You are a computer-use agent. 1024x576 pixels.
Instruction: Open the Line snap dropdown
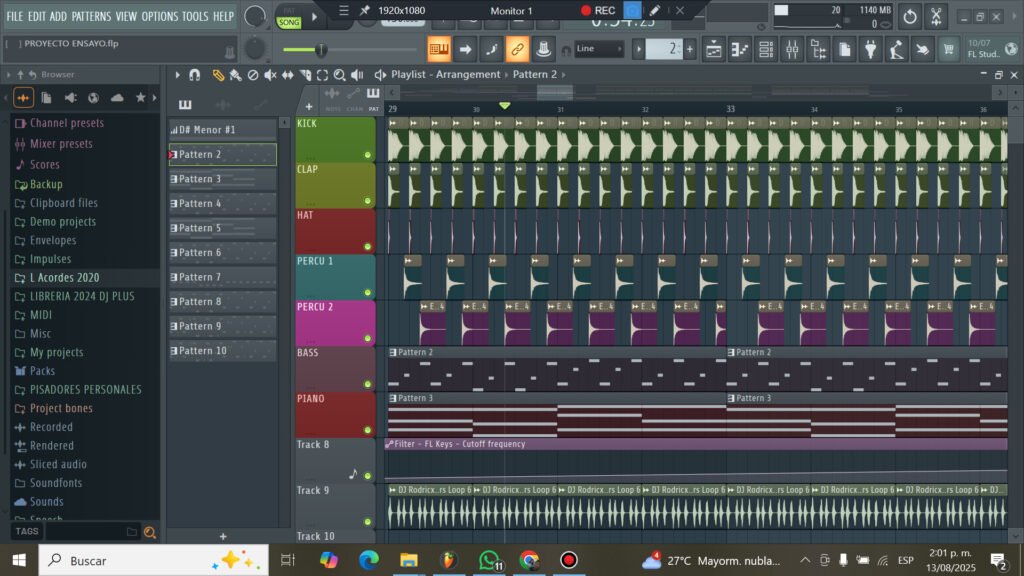pos(599,49)
